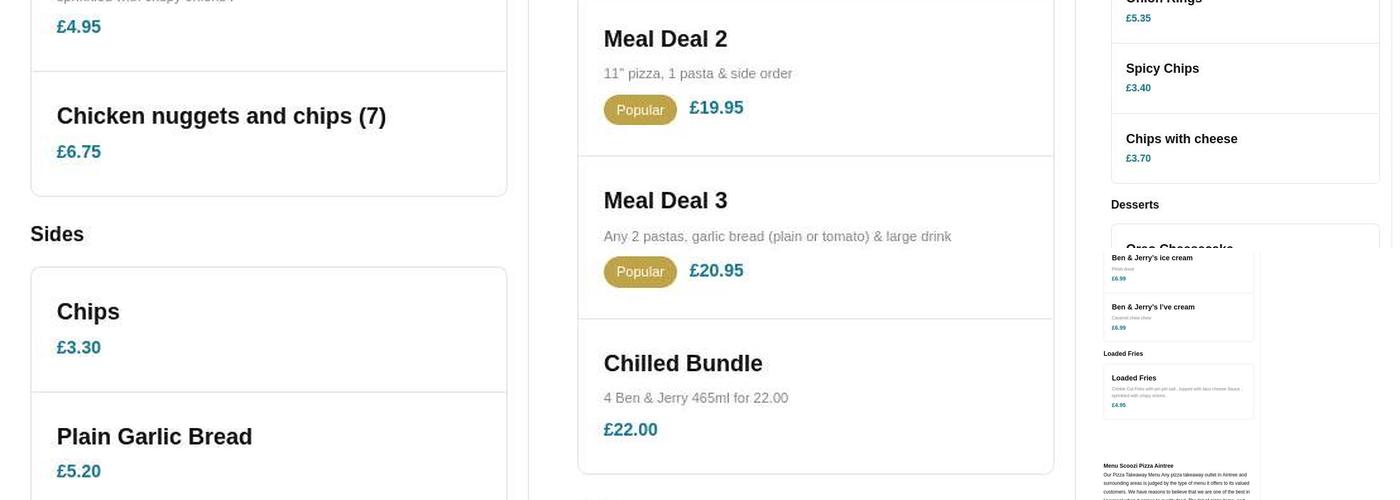Viewport: 1400px width, 500px height.
Task: Click the £22.00 Chilled Bundle price
Action: pyautogui.click(x=630, y=430)
